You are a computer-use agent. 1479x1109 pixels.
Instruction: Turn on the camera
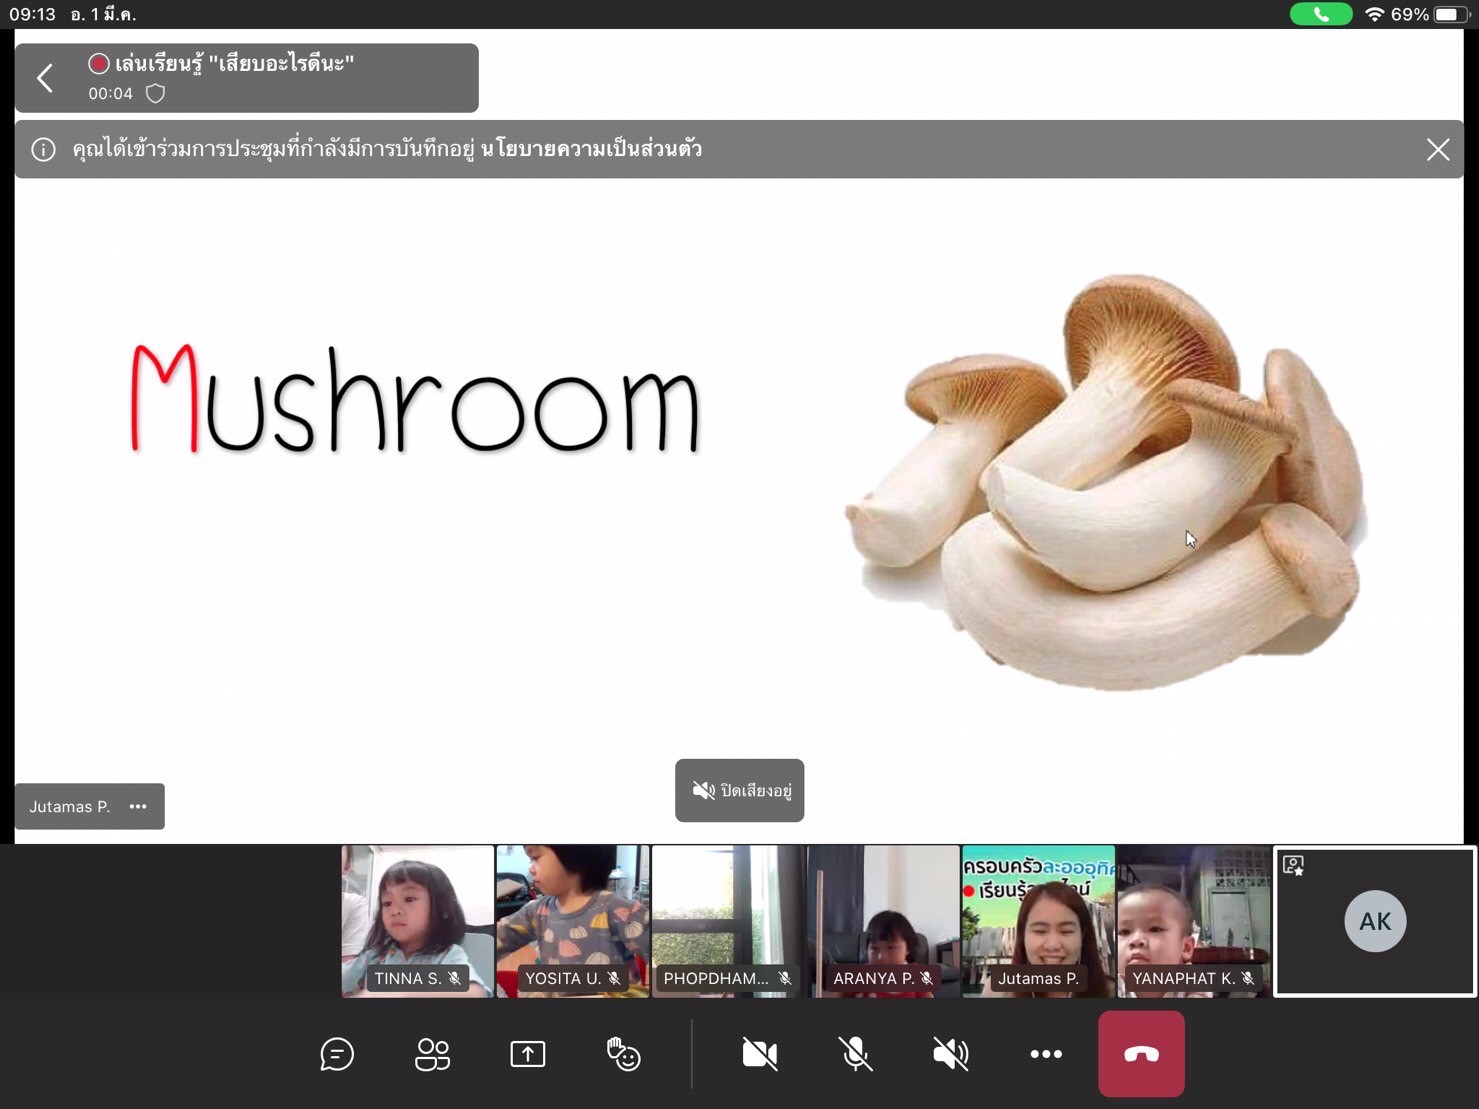click(x=759, y=1054)
